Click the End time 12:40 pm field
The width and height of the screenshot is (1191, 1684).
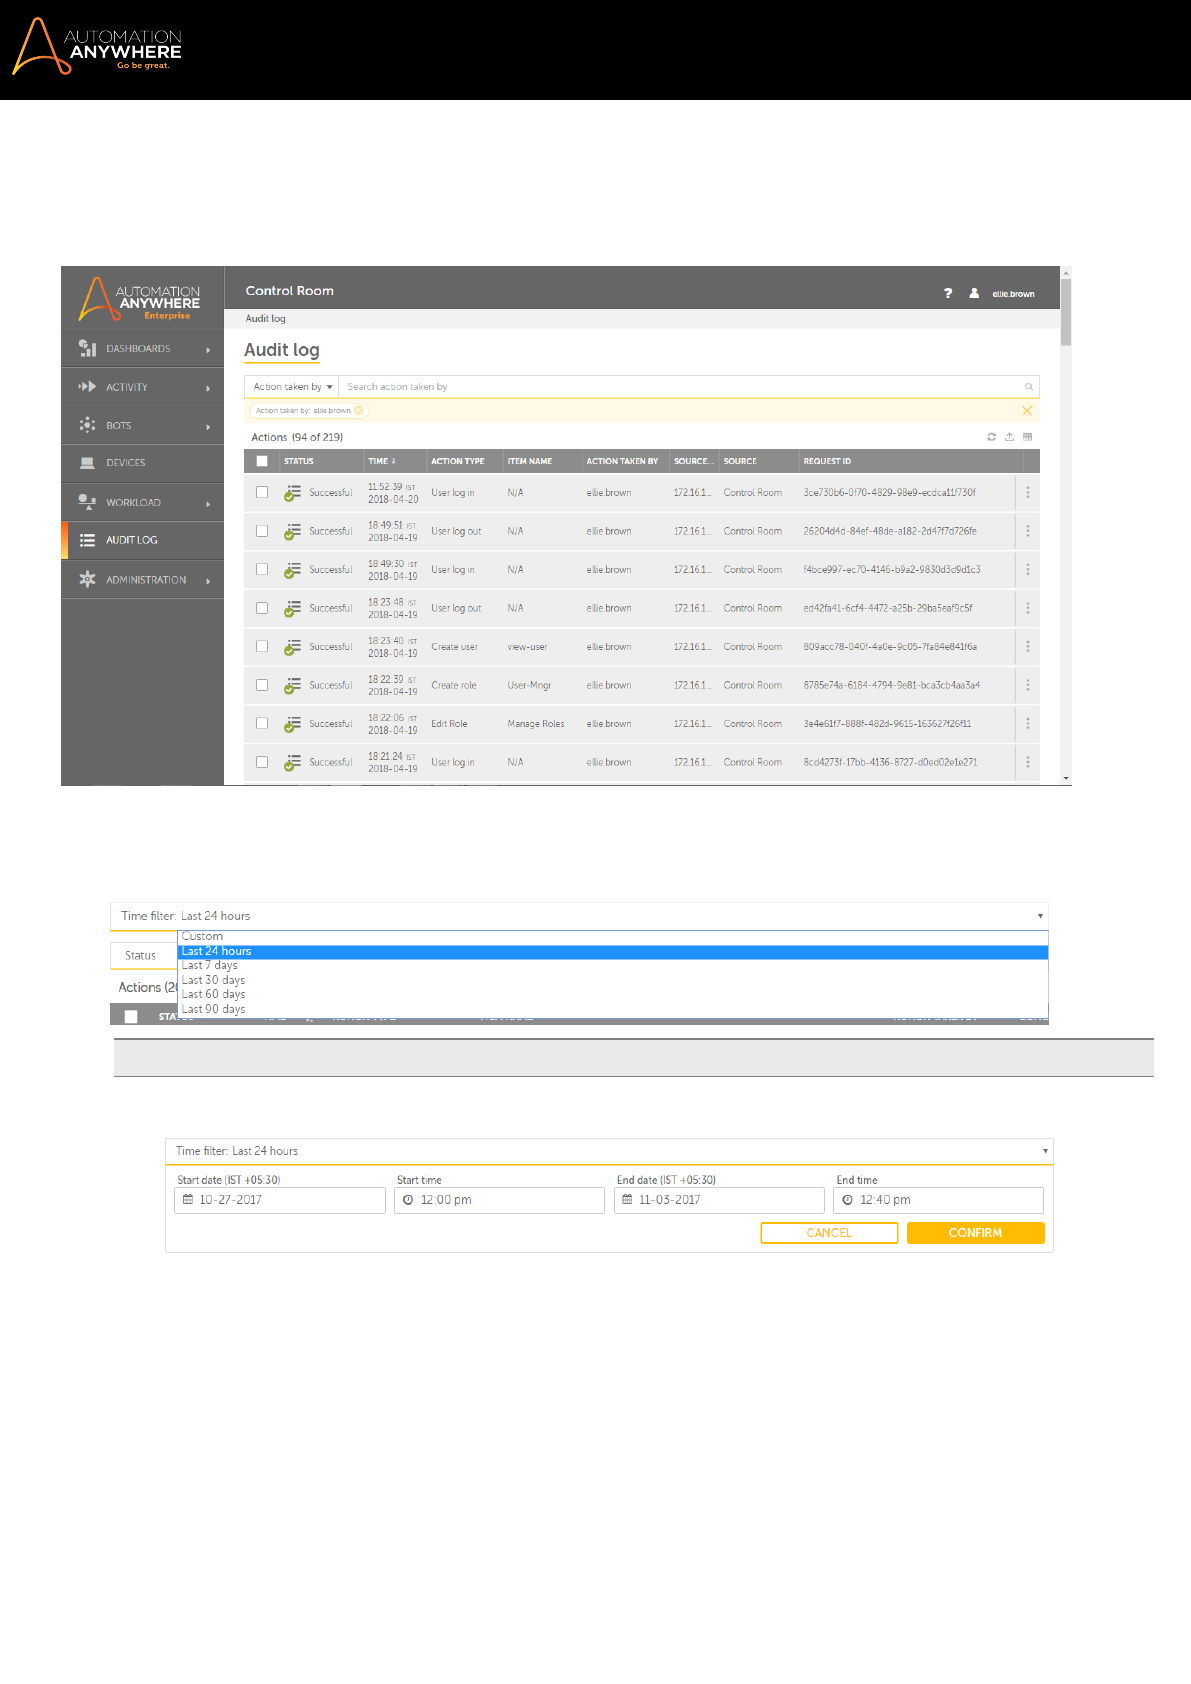[x=938, y=1200]
